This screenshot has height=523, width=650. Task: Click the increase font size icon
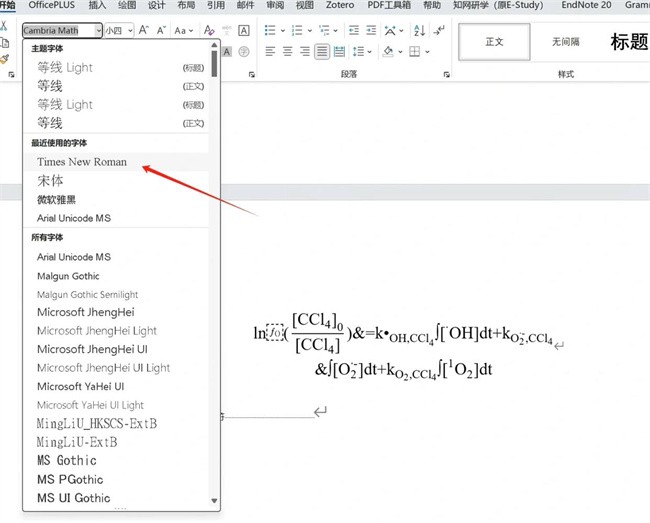(144, 31)
